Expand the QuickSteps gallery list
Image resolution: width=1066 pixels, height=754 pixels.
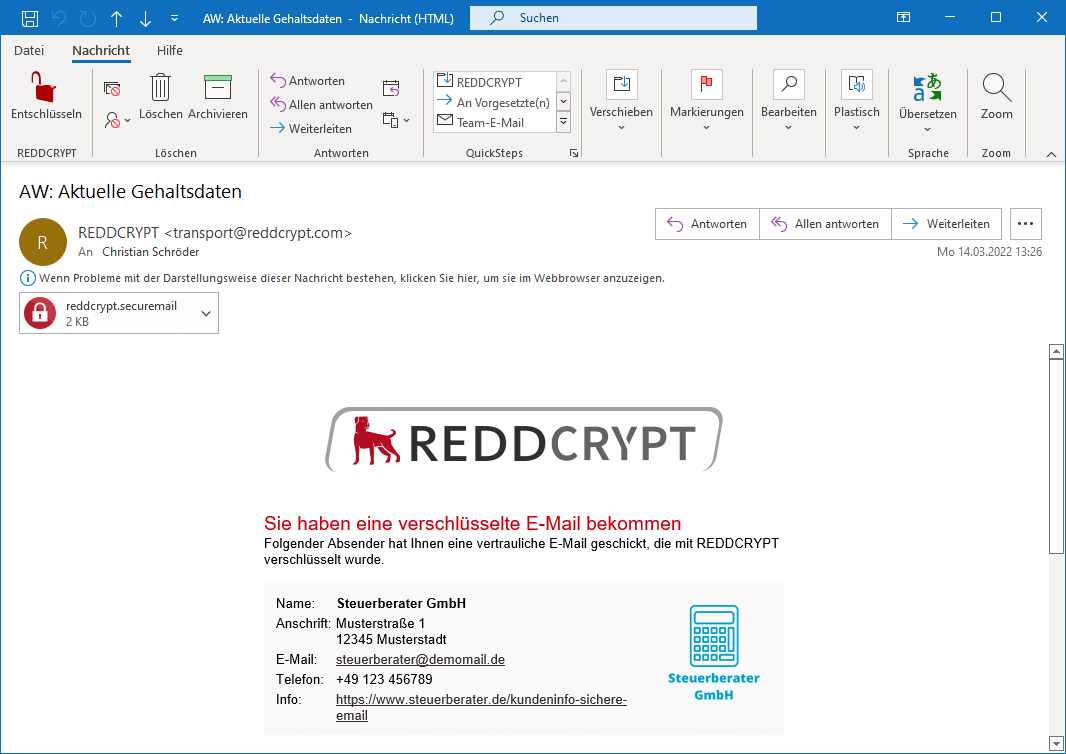(x=564, y=122)
